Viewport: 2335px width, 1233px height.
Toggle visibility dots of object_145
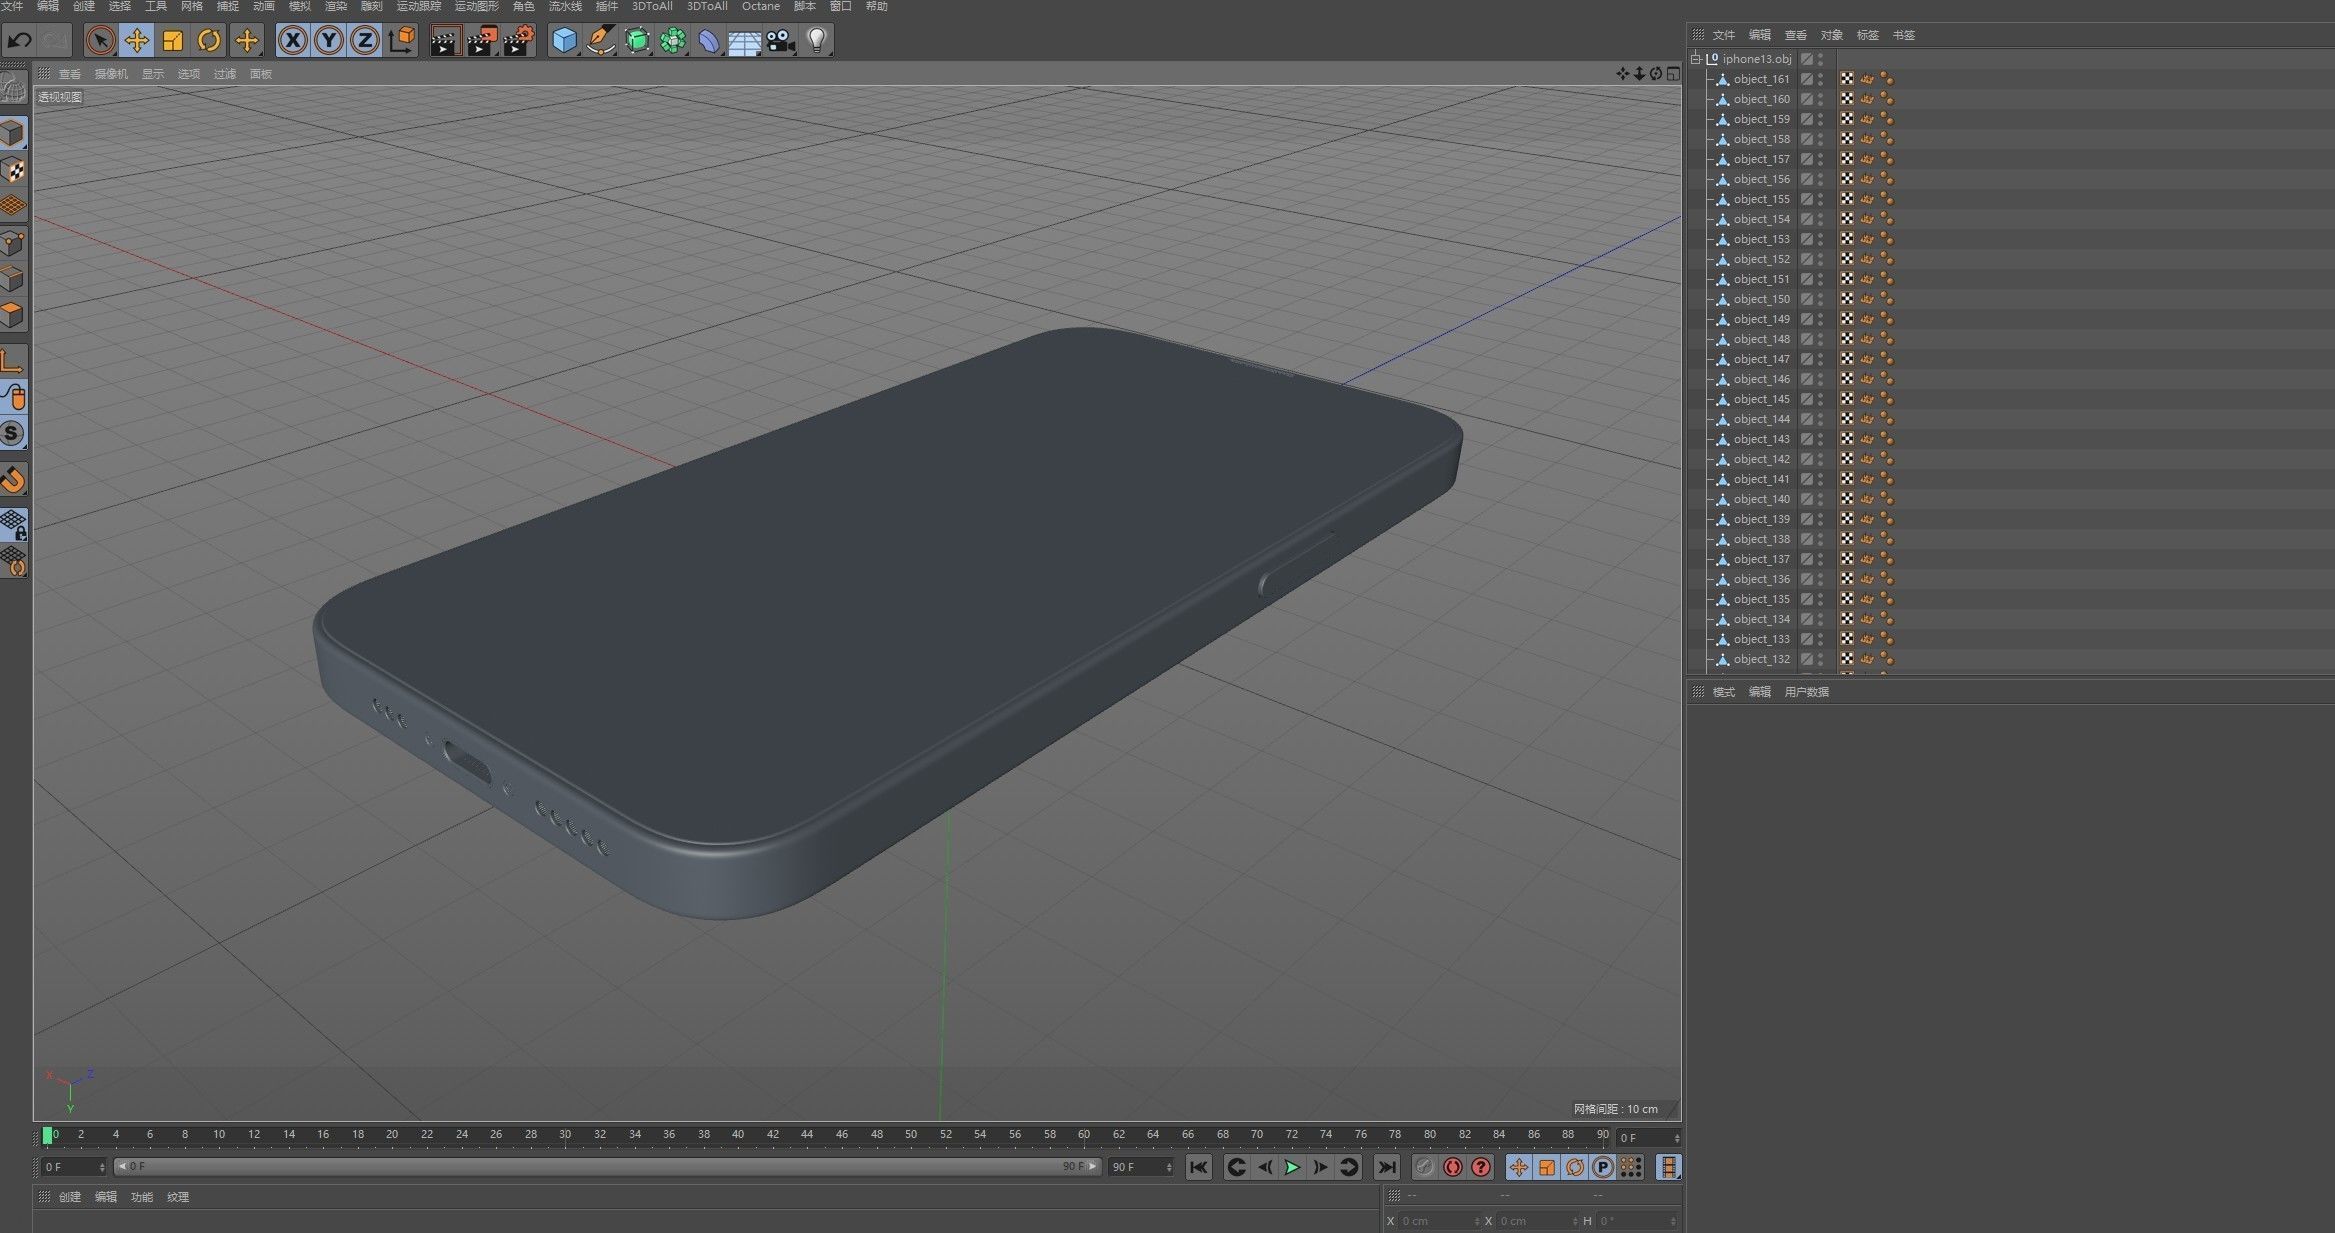click(x=1821, y=399)
